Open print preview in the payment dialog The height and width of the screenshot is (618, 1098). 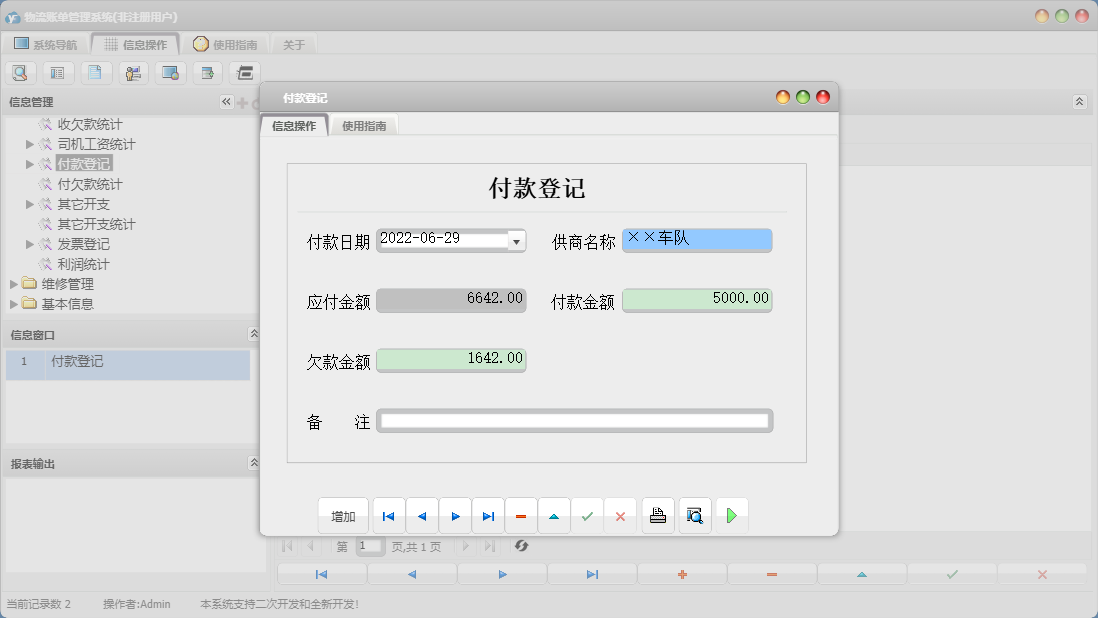coord(695,515)
